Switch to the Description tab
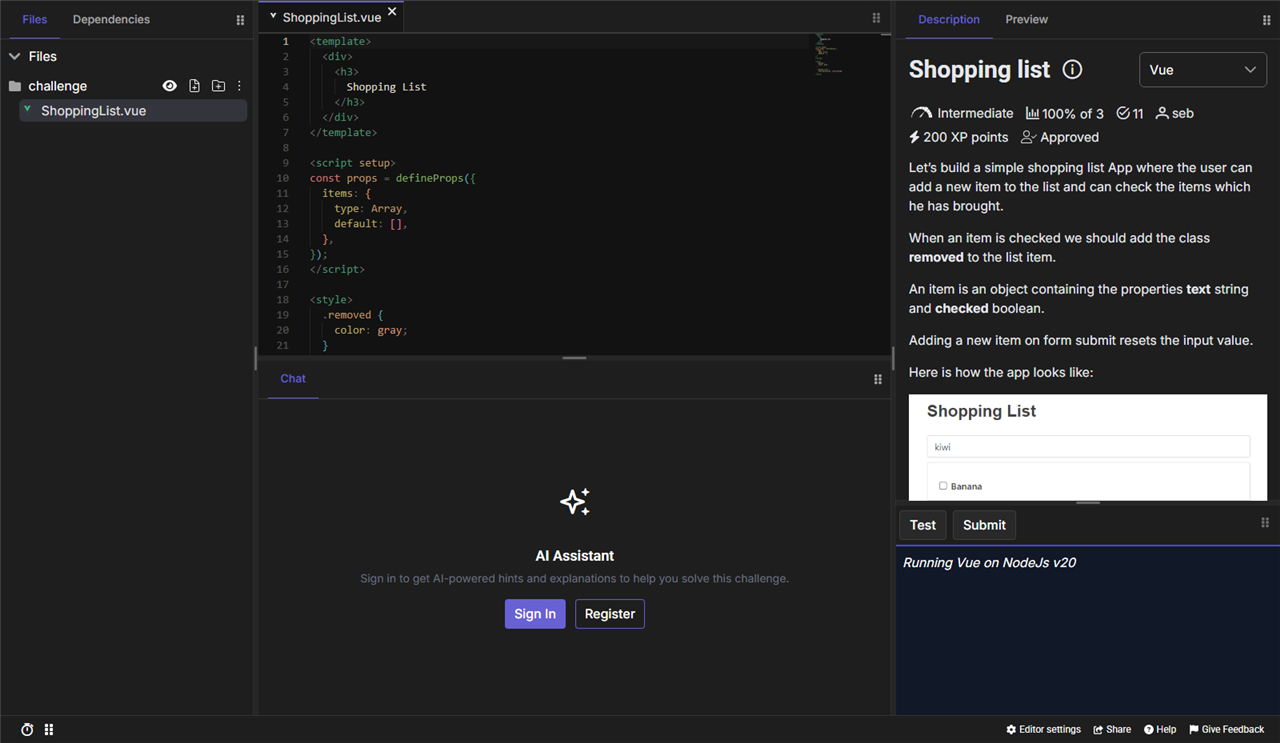1280x743 pixels. coord(949,19)
